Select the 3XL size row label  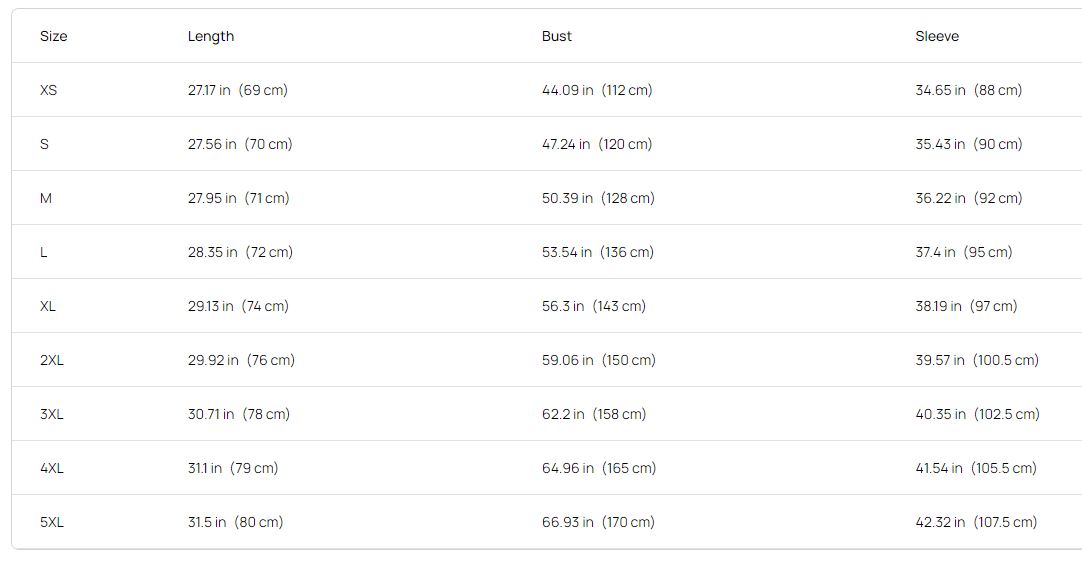pos(52,414)
